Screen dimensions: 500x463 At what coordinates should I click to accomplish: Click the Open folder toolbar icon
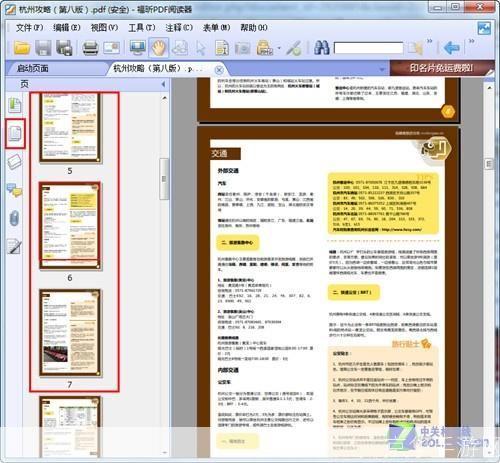[22, 48]
